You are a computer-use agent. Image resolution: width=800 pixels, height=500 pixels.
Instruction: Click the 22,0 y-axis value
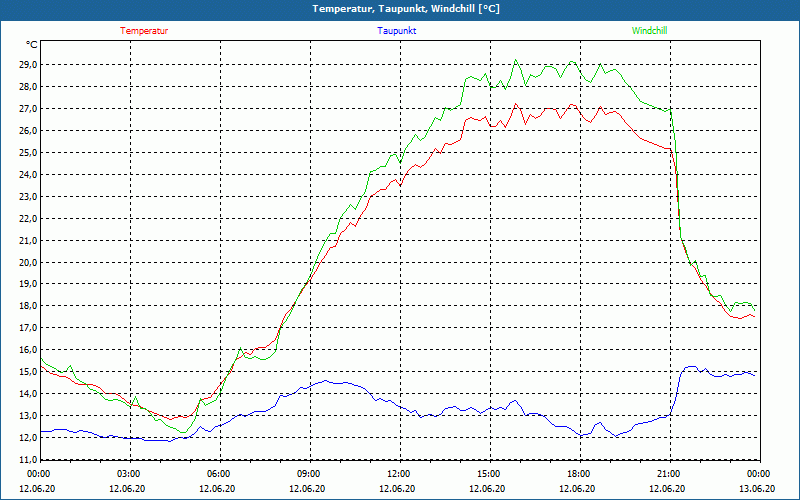tap(29, 218)
